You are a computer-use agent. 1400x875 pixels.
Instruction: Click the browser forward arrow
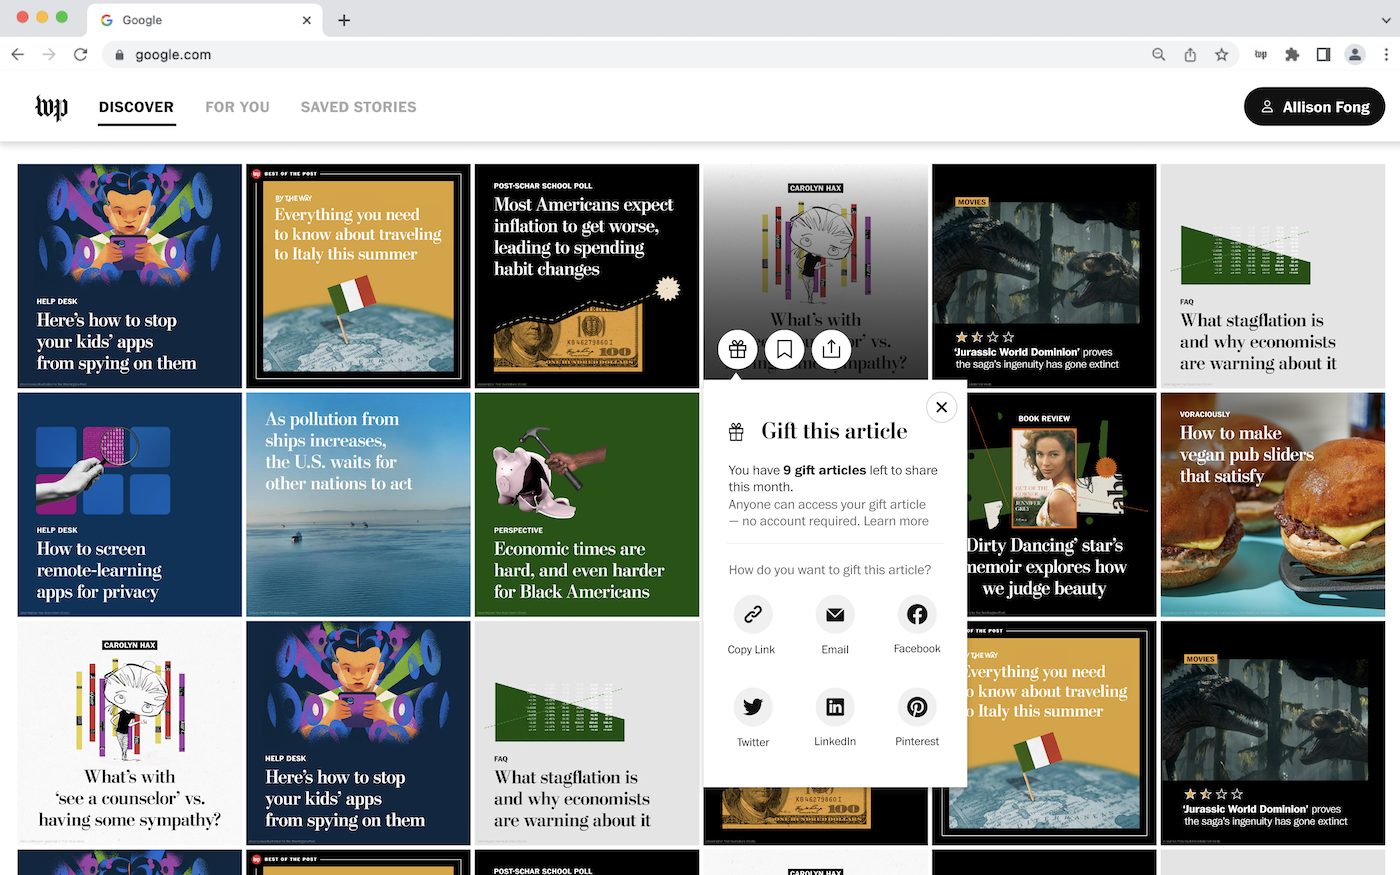(49, 55)
